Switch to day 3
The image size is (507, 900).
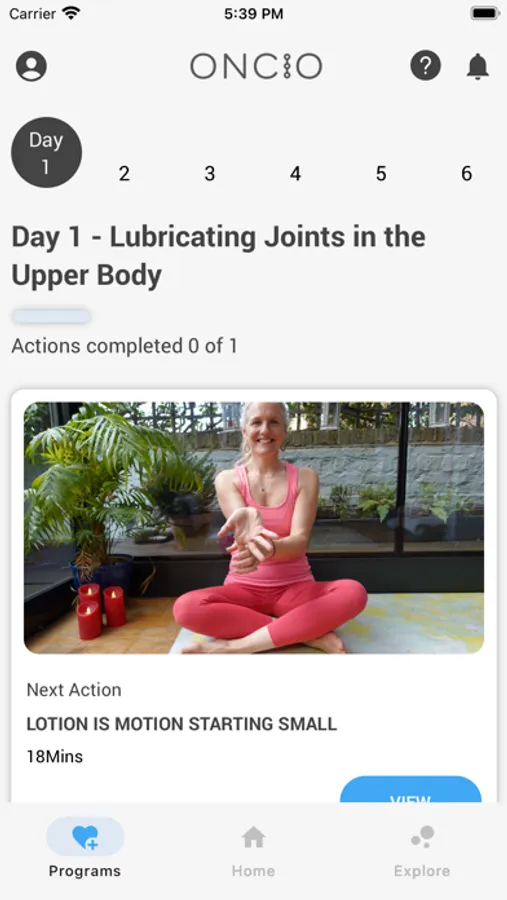210,173
